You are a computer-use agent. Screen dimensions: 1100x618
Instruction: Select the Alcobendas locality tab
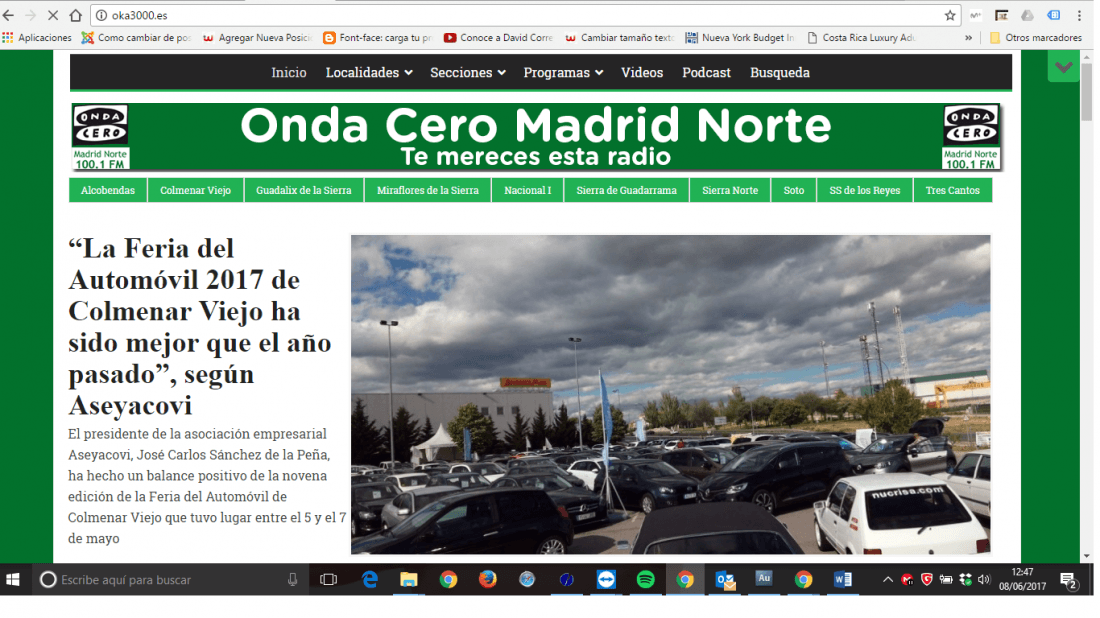107,190
